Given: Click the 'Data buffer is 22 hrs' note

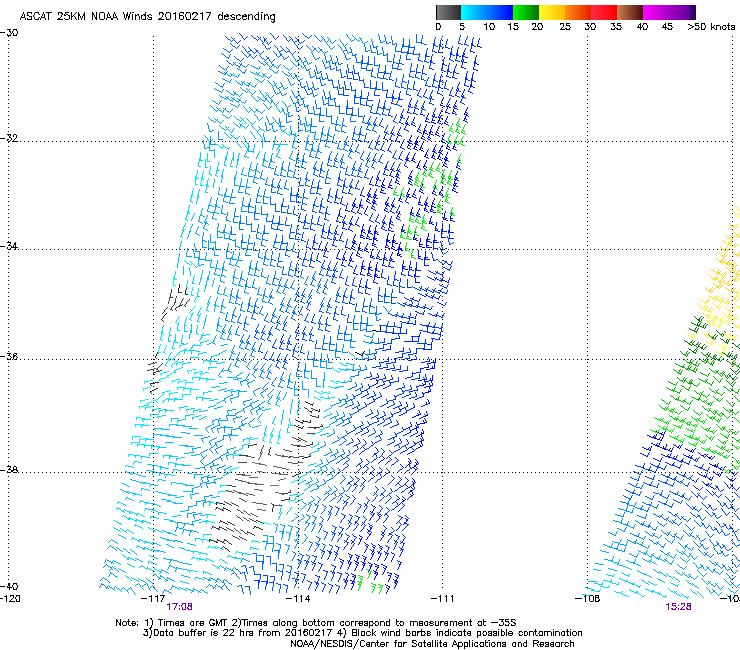Looking at the screenshot, I should [362, 633].
